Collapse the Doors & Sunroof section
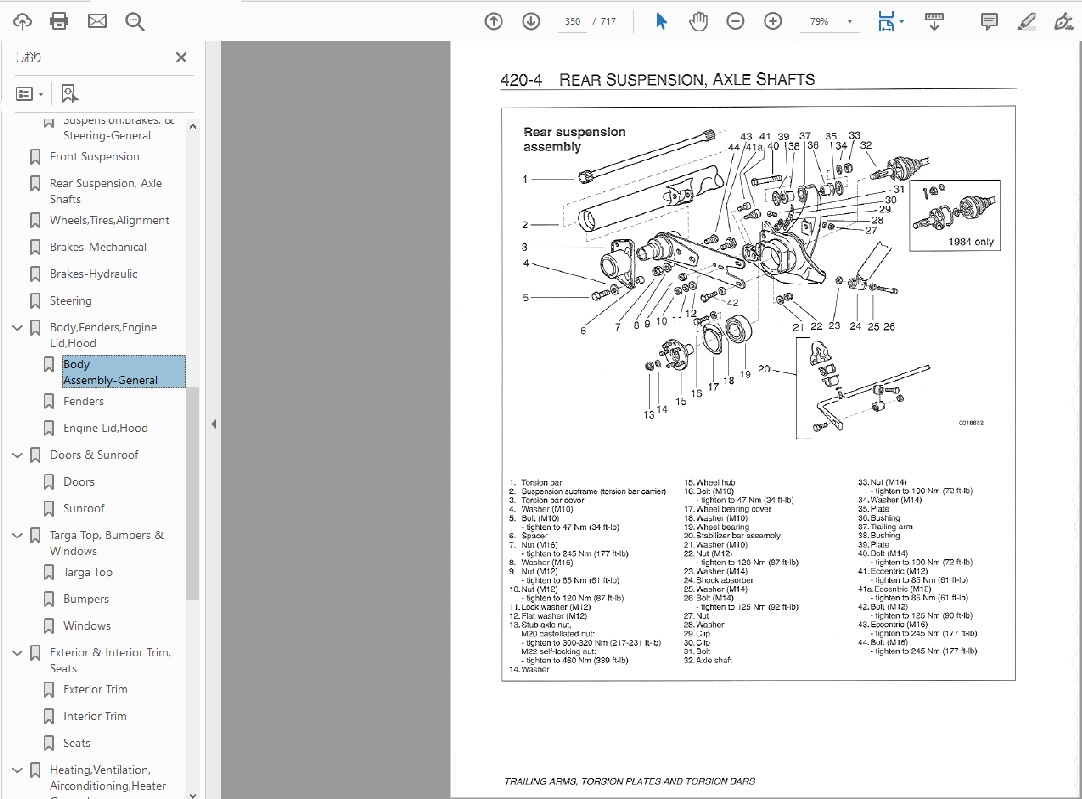 click(x=17, y=455)
